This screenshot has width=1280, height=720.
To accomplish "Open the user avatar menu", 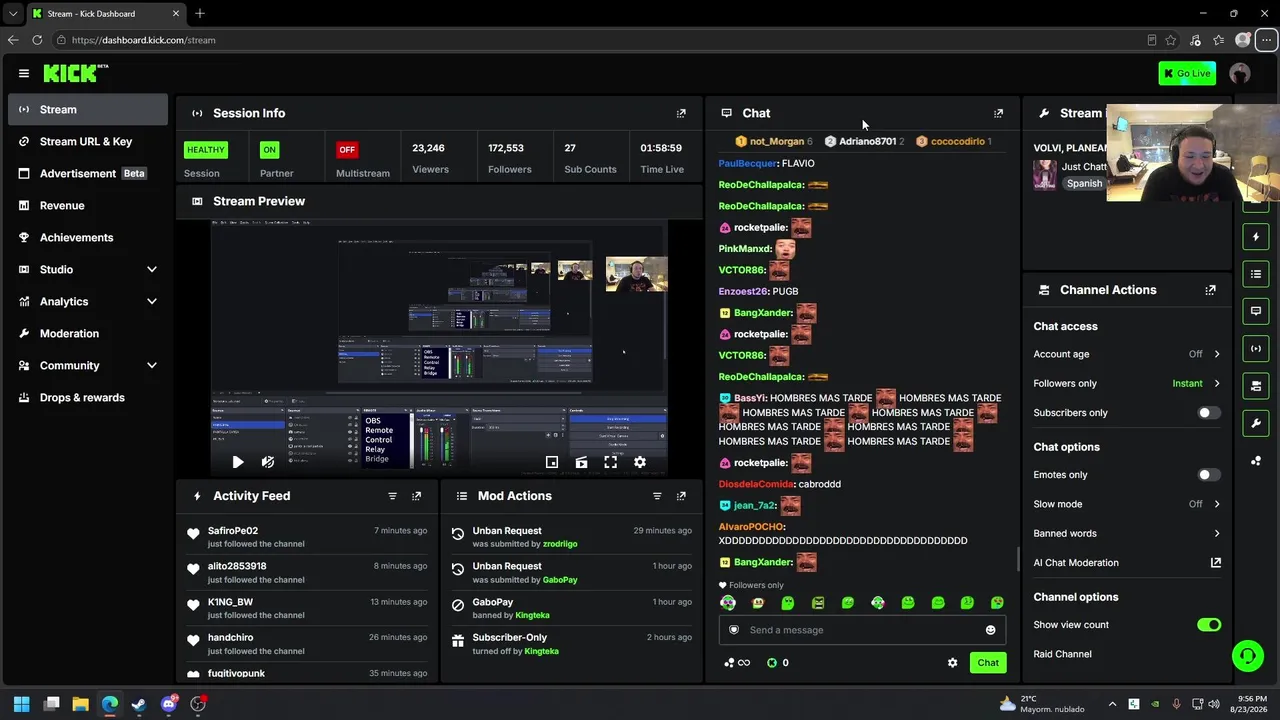I will [1240, 73].
